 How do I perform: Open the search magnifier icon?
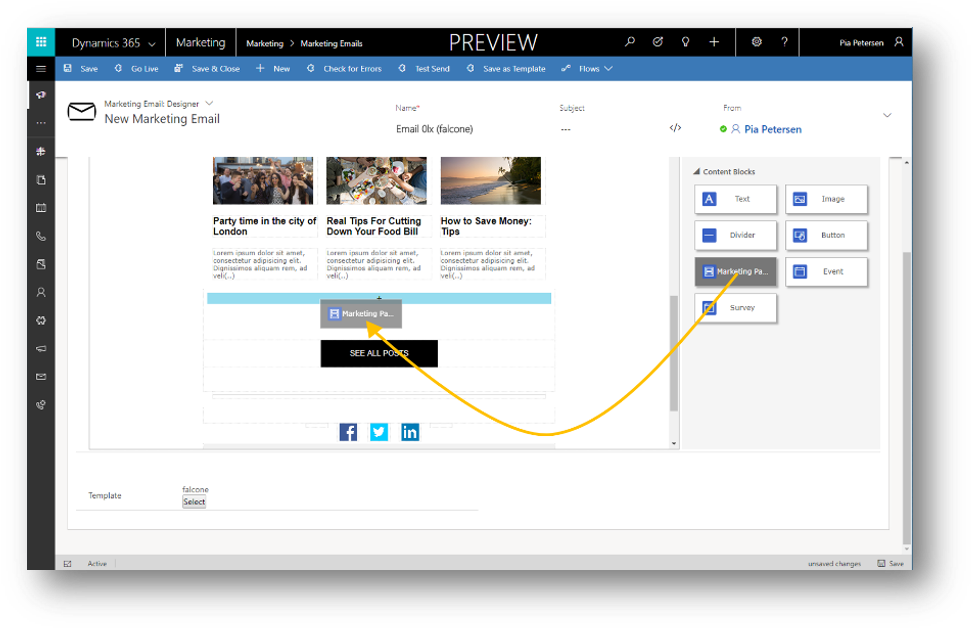(630, 42)
